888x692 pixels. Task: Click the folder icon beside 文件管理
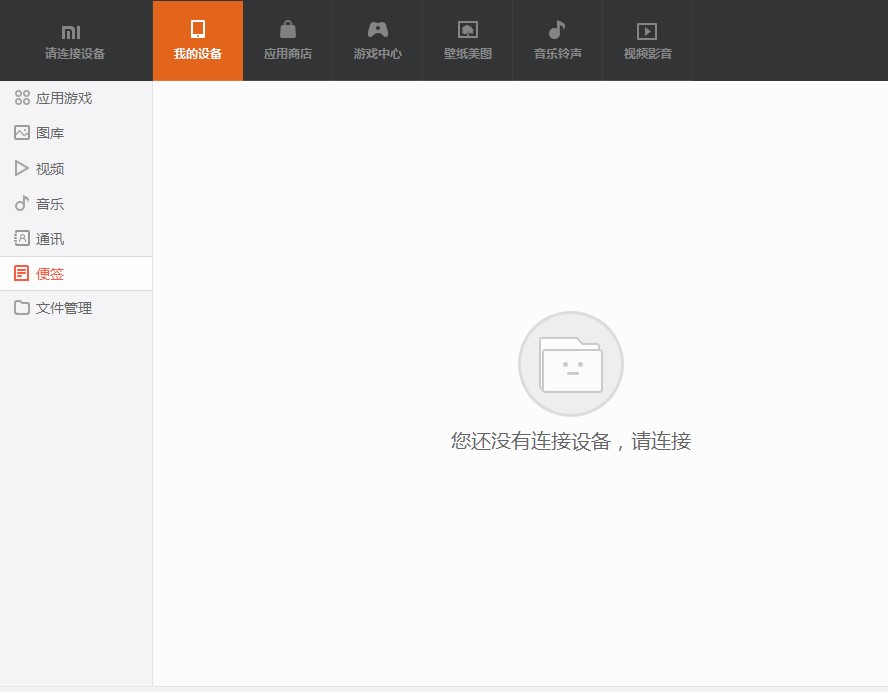click(22, 308)
